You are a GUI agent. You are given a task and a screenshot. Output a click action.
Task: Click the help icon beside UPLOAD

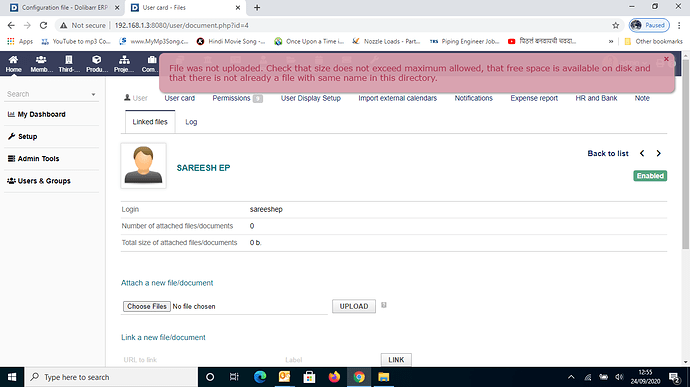point(384,305)
